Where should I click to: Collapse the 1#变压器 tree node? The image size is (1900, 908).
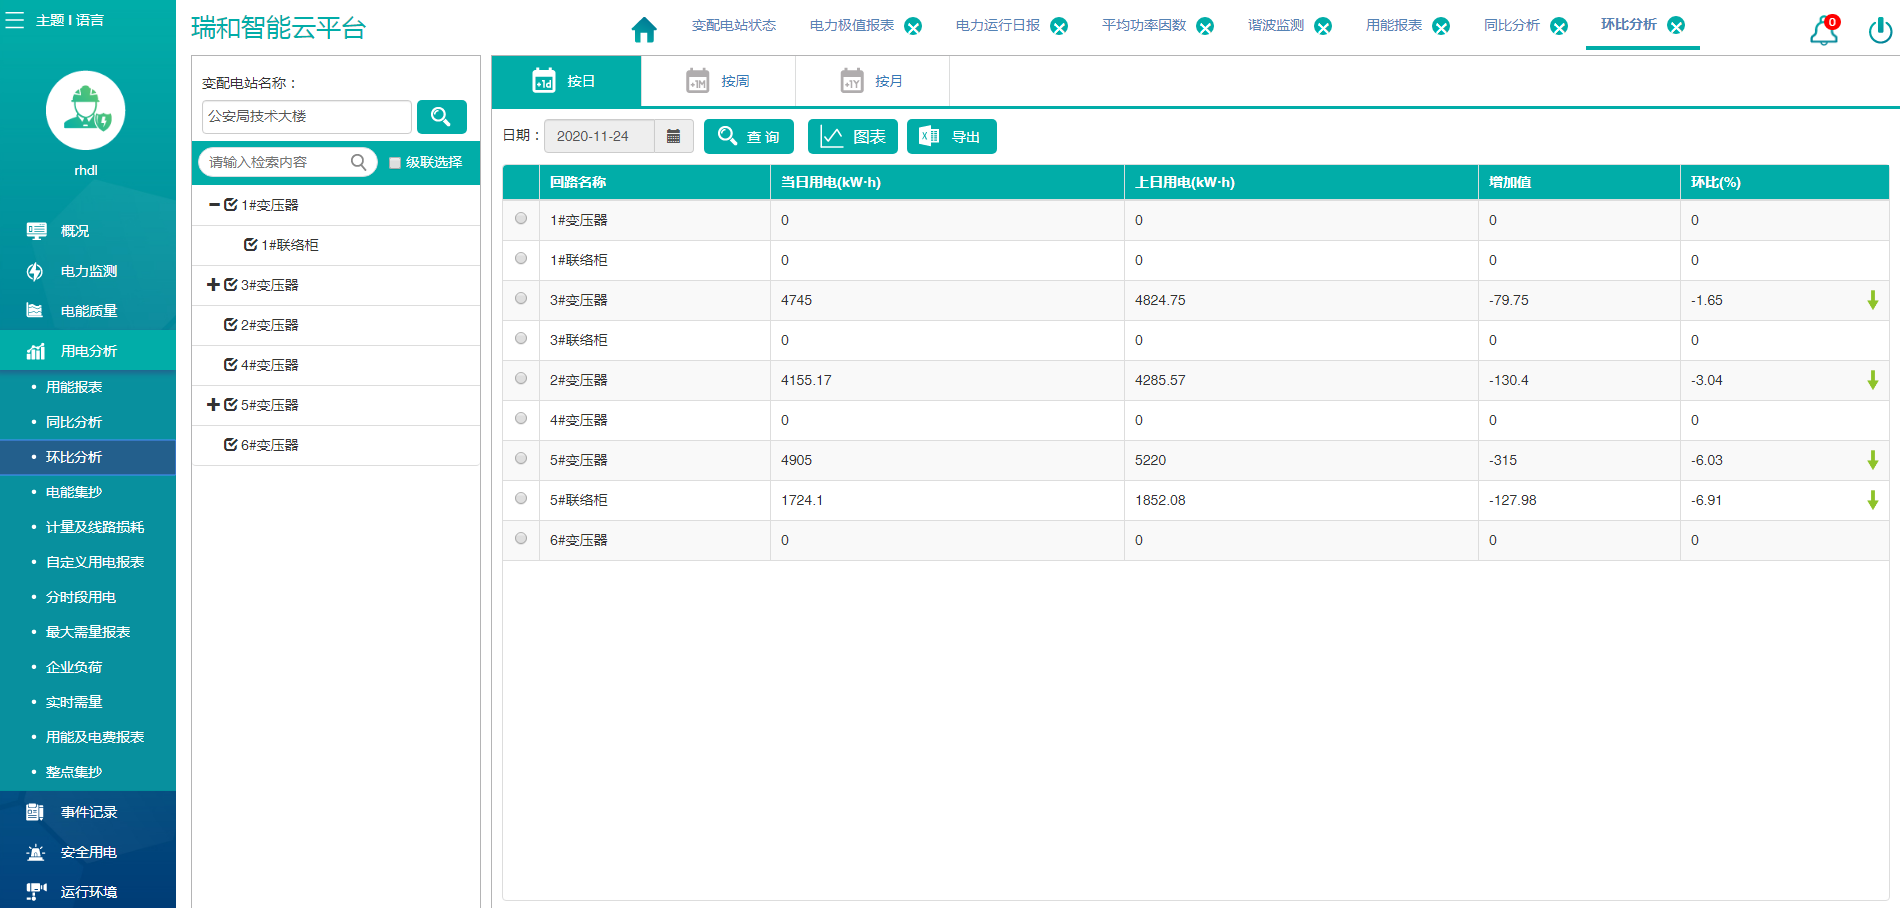click(x=214, y=205)
